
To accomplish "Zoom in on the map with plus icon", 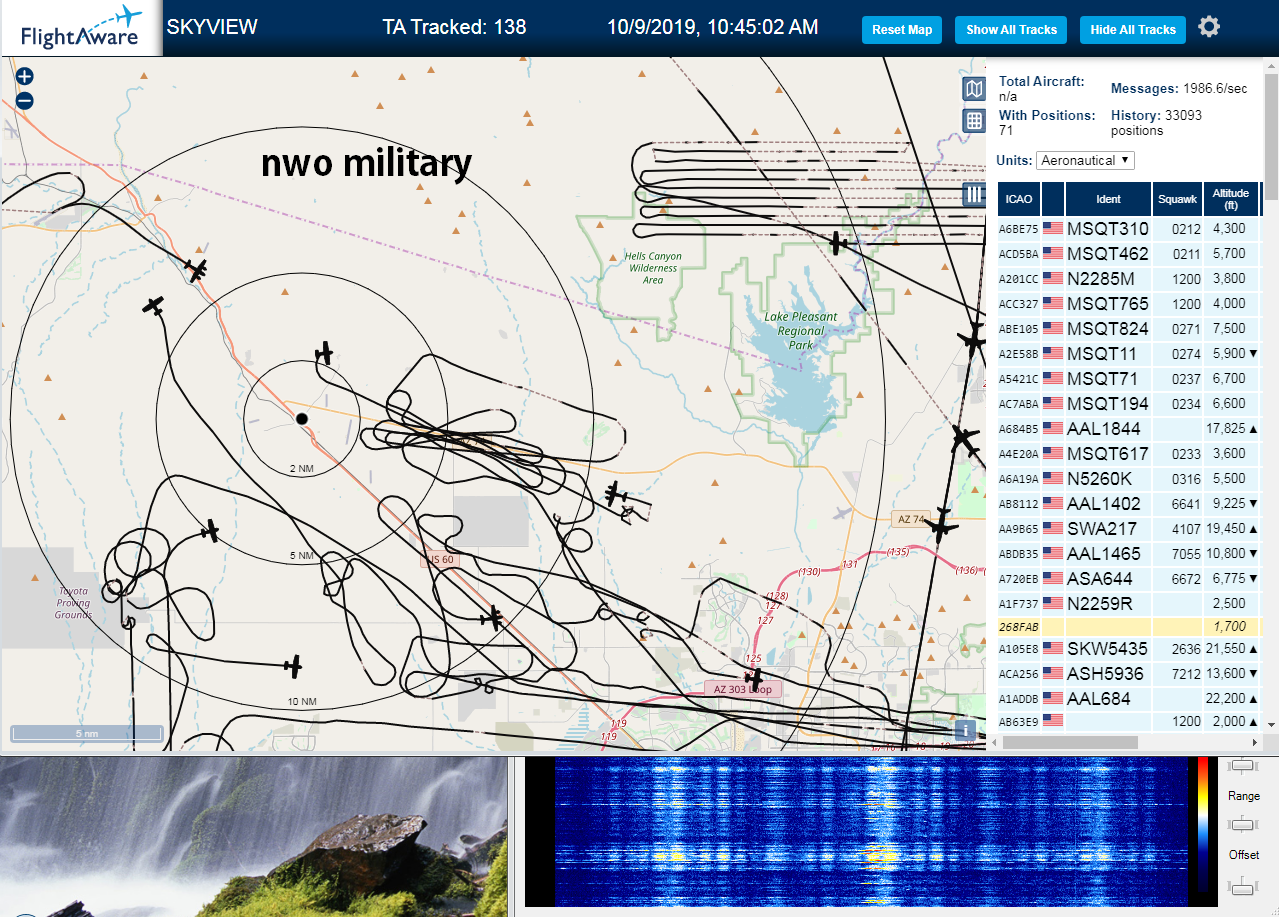I will tap(25, 76).
